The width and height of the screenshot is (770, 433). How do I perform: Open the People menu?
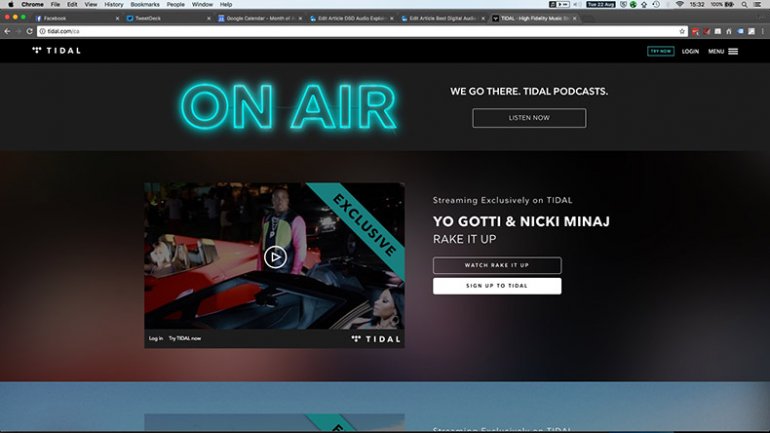click(175, 4)
